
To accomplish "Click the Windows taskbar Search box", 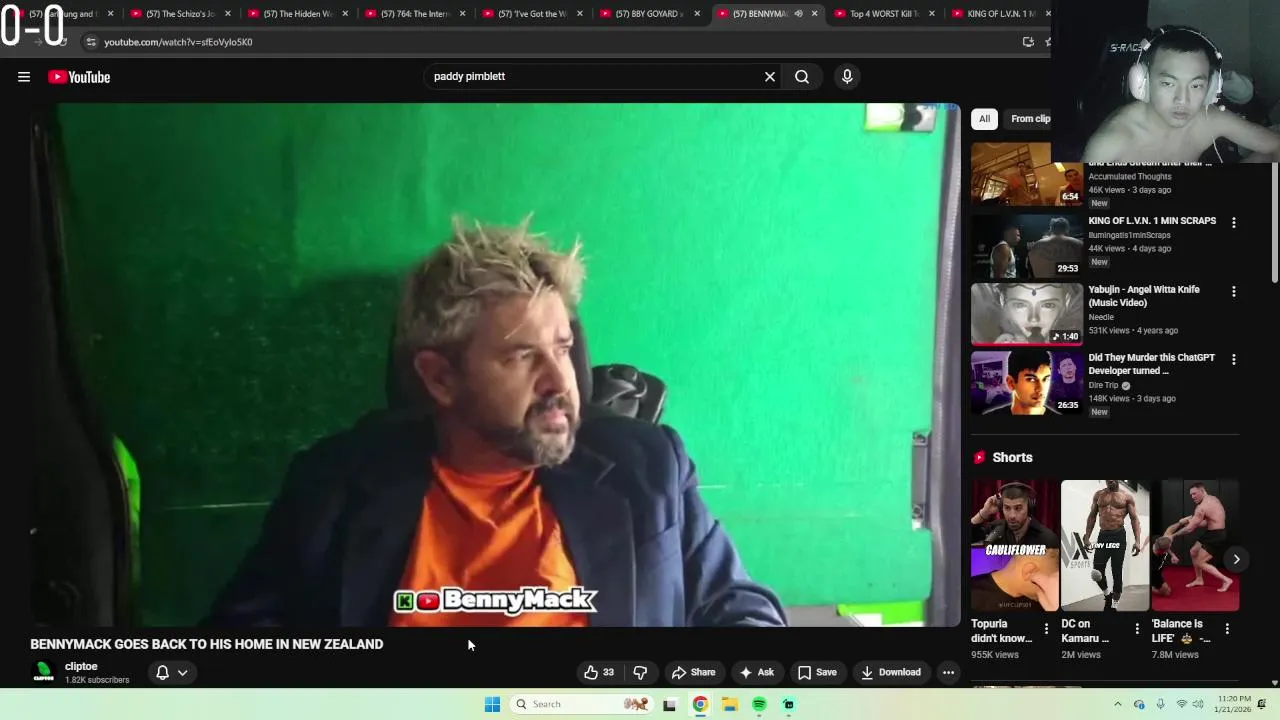I will (580, 704).
